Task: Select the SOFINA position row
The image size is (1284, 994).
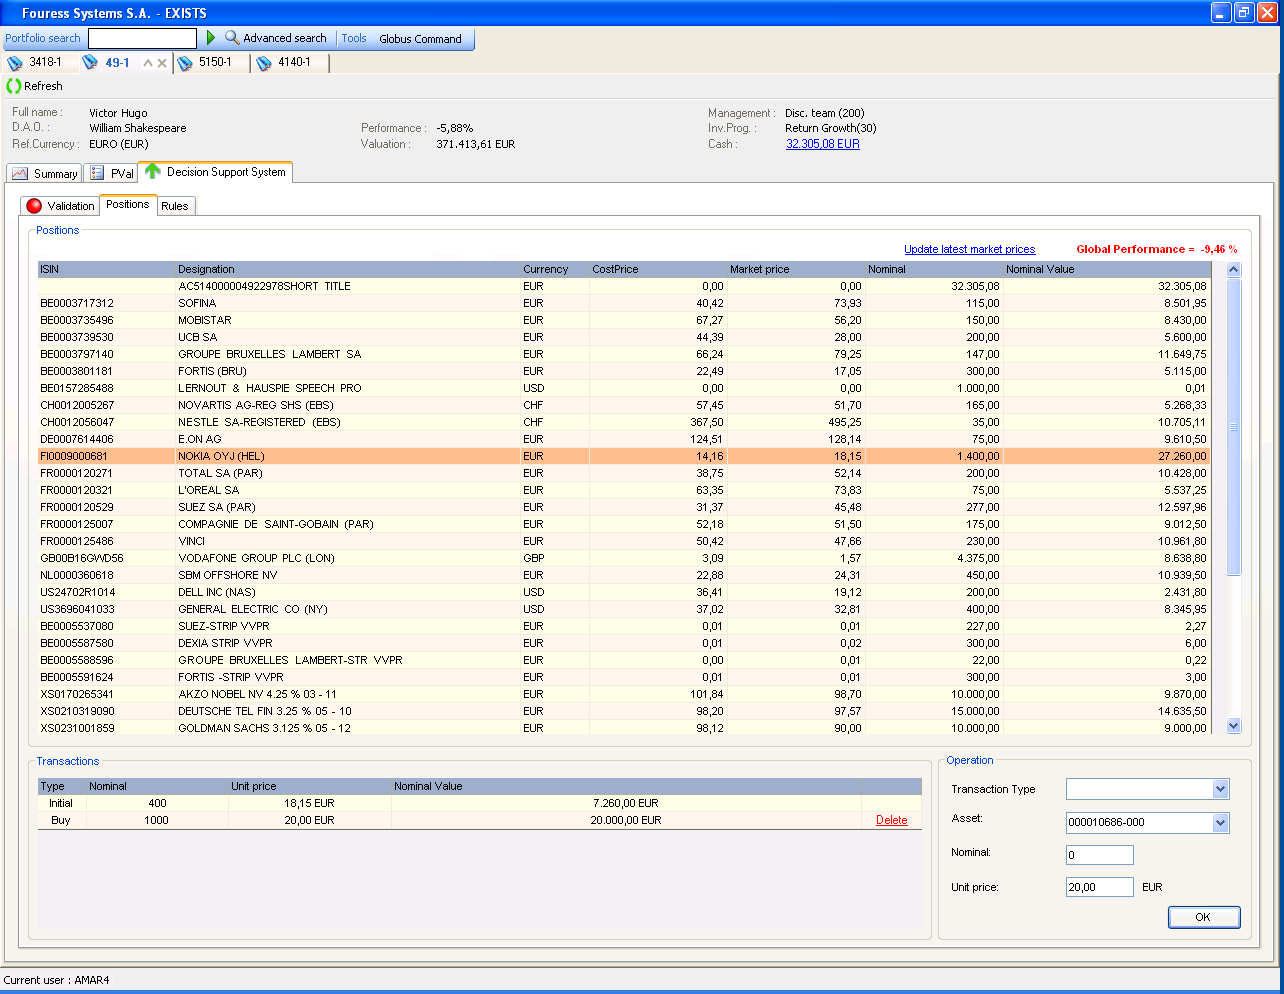Action: (x=624, y=303)
